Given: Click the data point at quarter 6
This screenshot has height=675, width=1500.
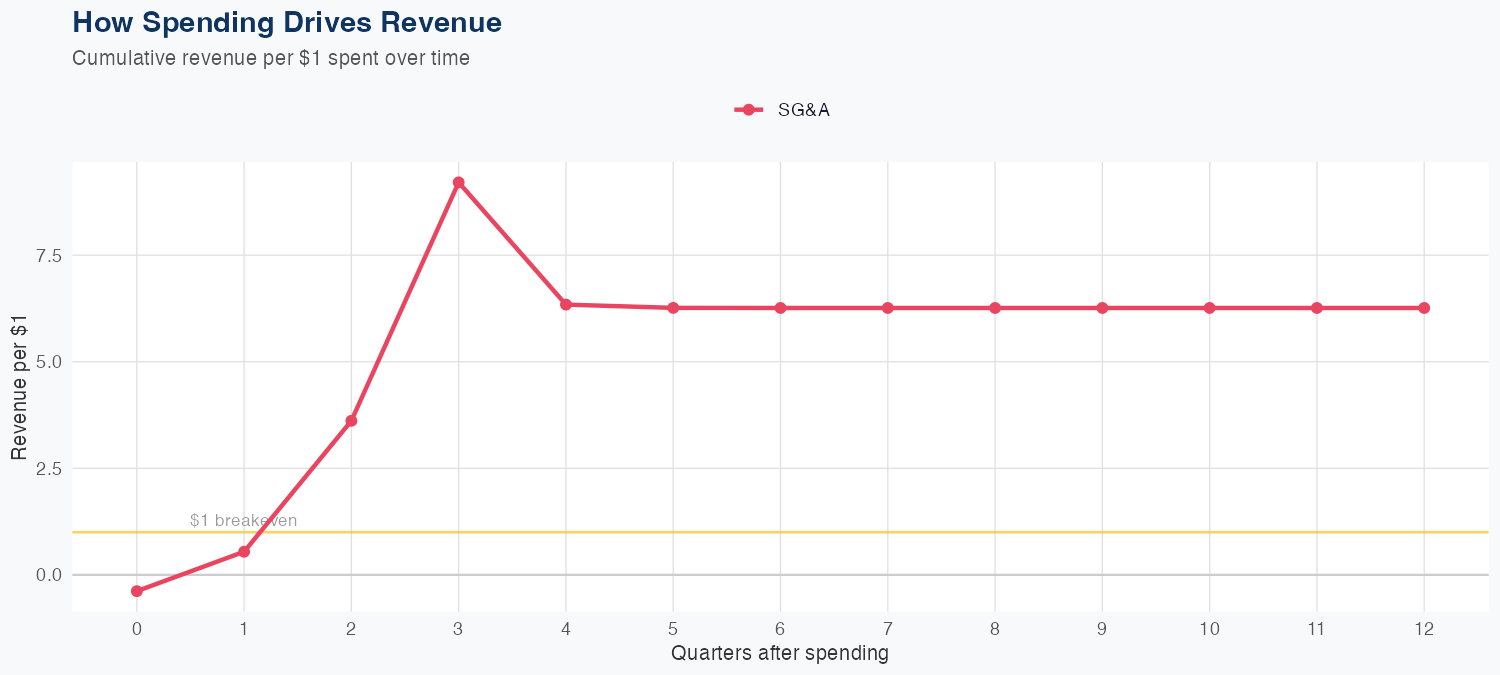Looking at the screenshot, I should point(780,308).
